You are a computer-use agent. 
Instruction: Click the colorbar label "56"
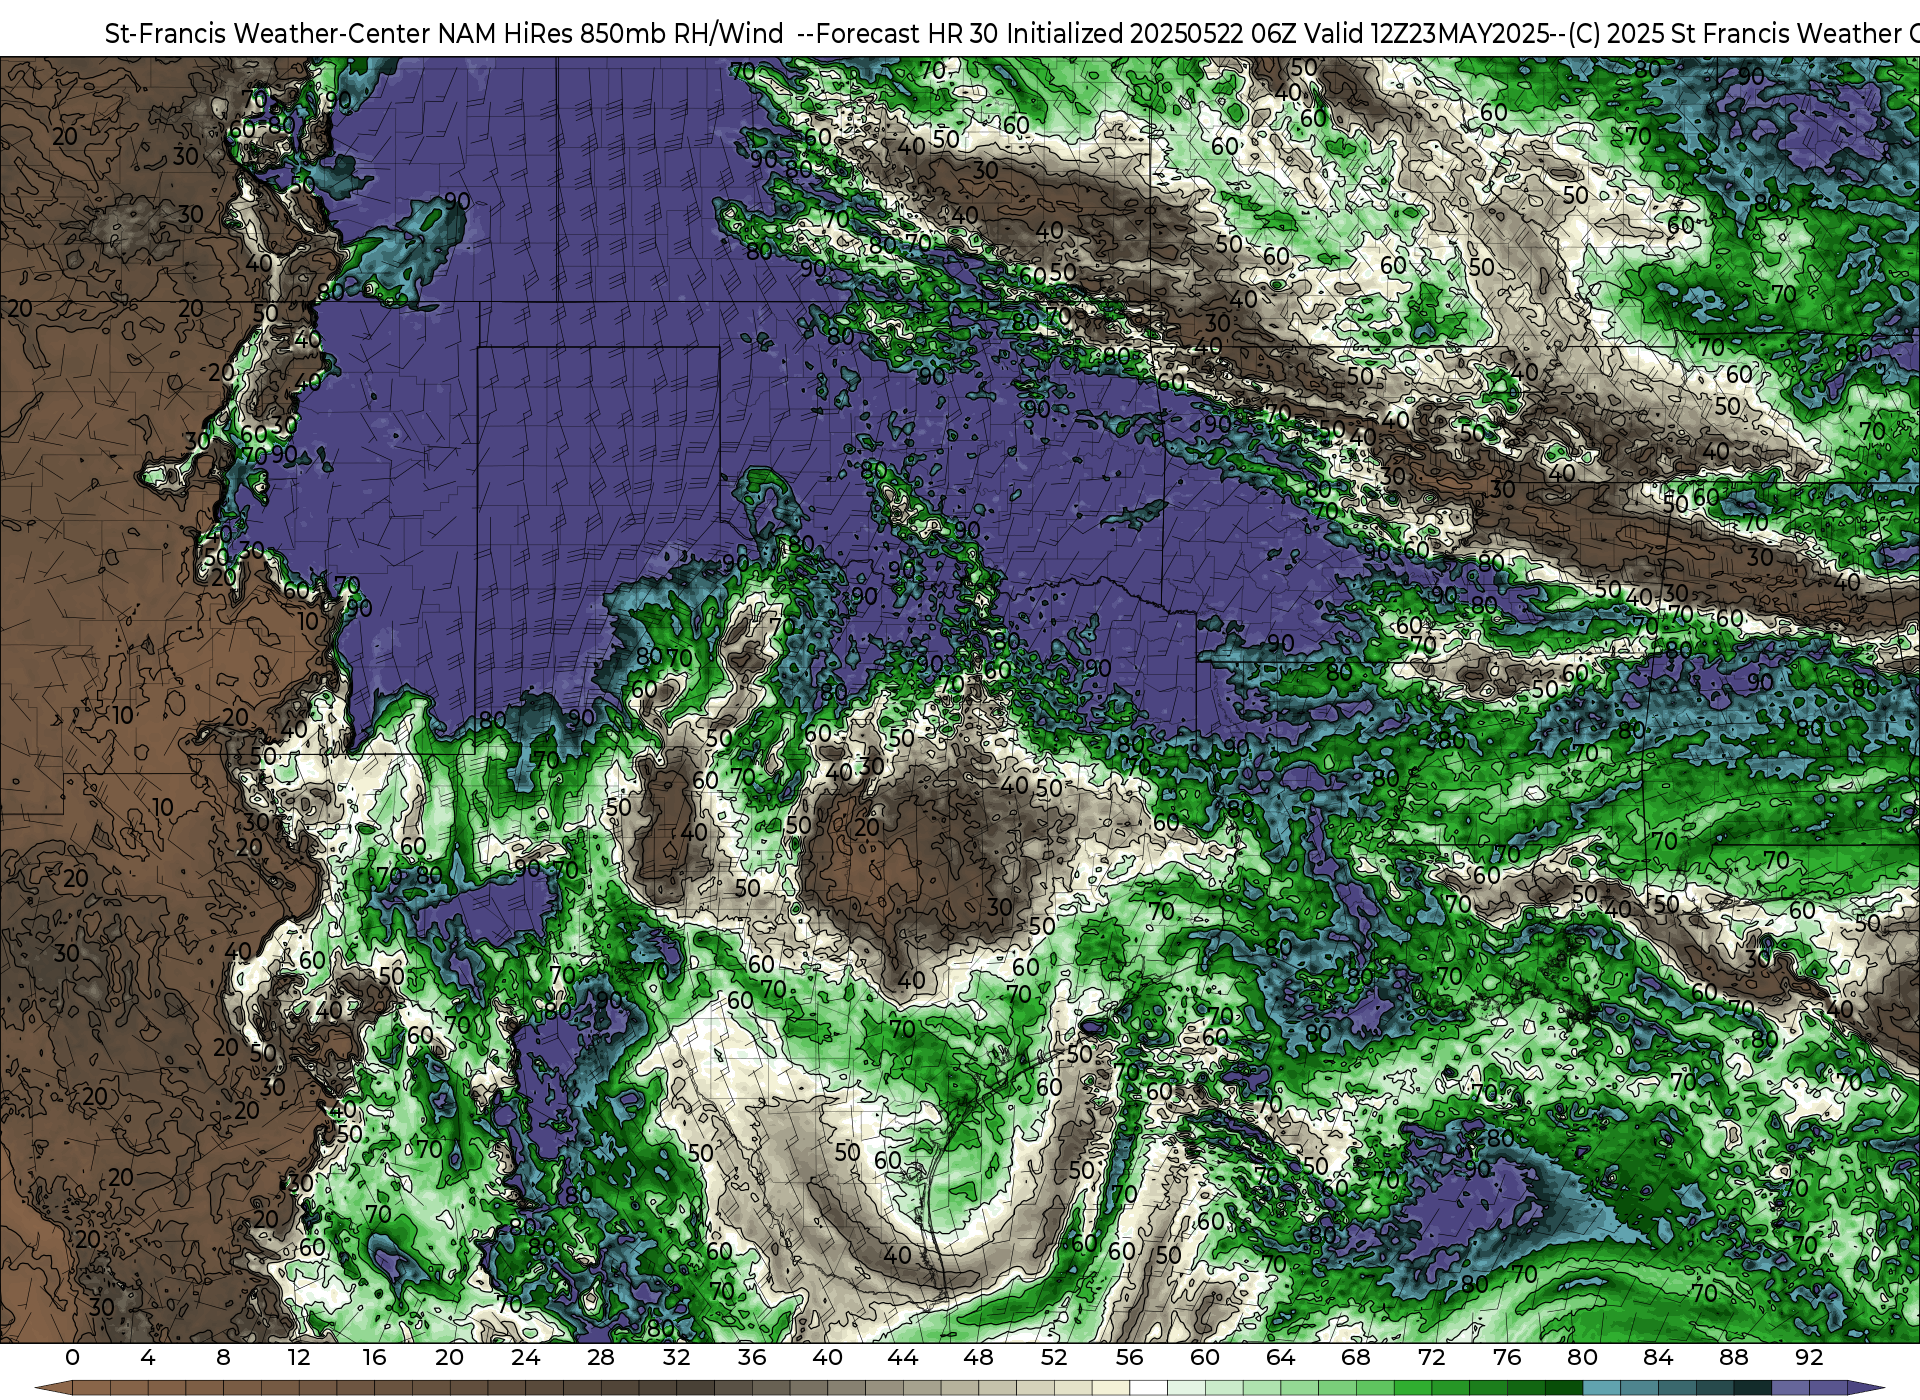tap(1129, 1357)
